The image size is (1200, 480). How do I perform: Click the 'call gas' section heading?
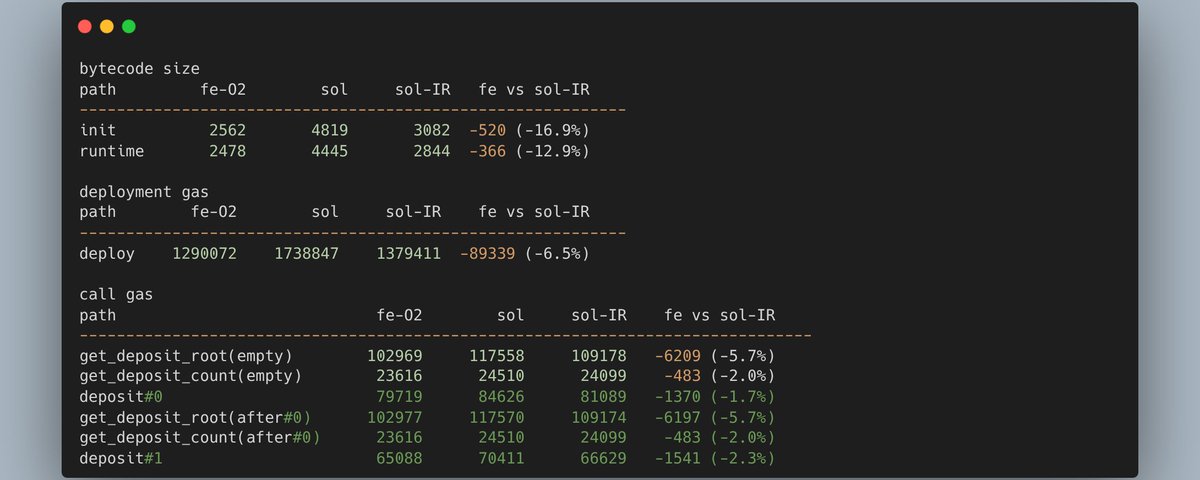(116, 294)
